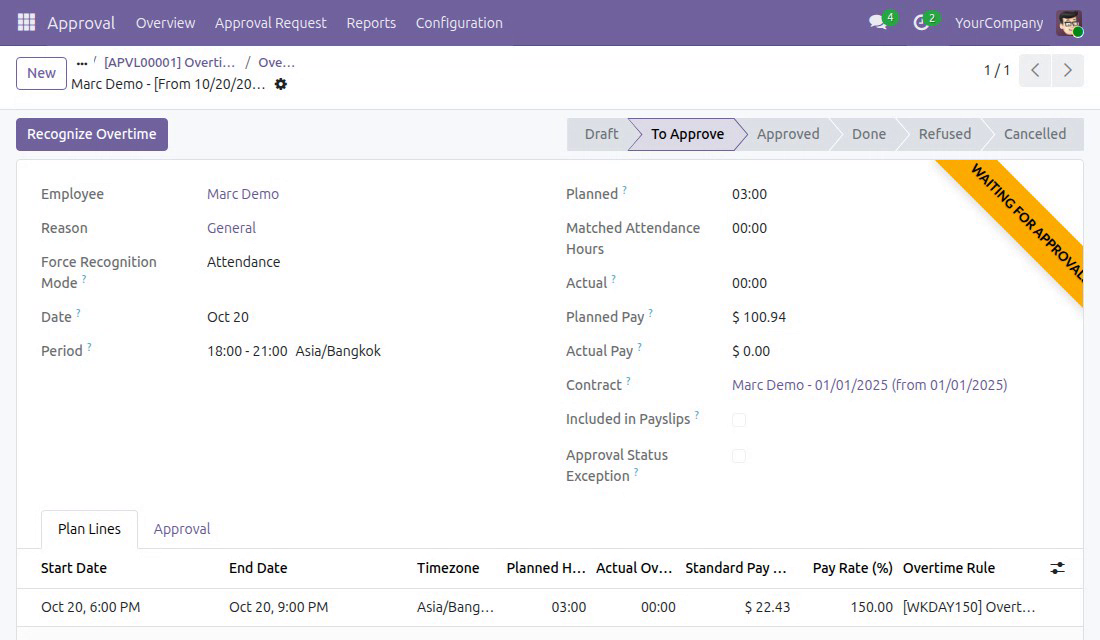The image size is (1100, 640).
Task: Select the Approved status stage
Action: [x=788, y=134]
